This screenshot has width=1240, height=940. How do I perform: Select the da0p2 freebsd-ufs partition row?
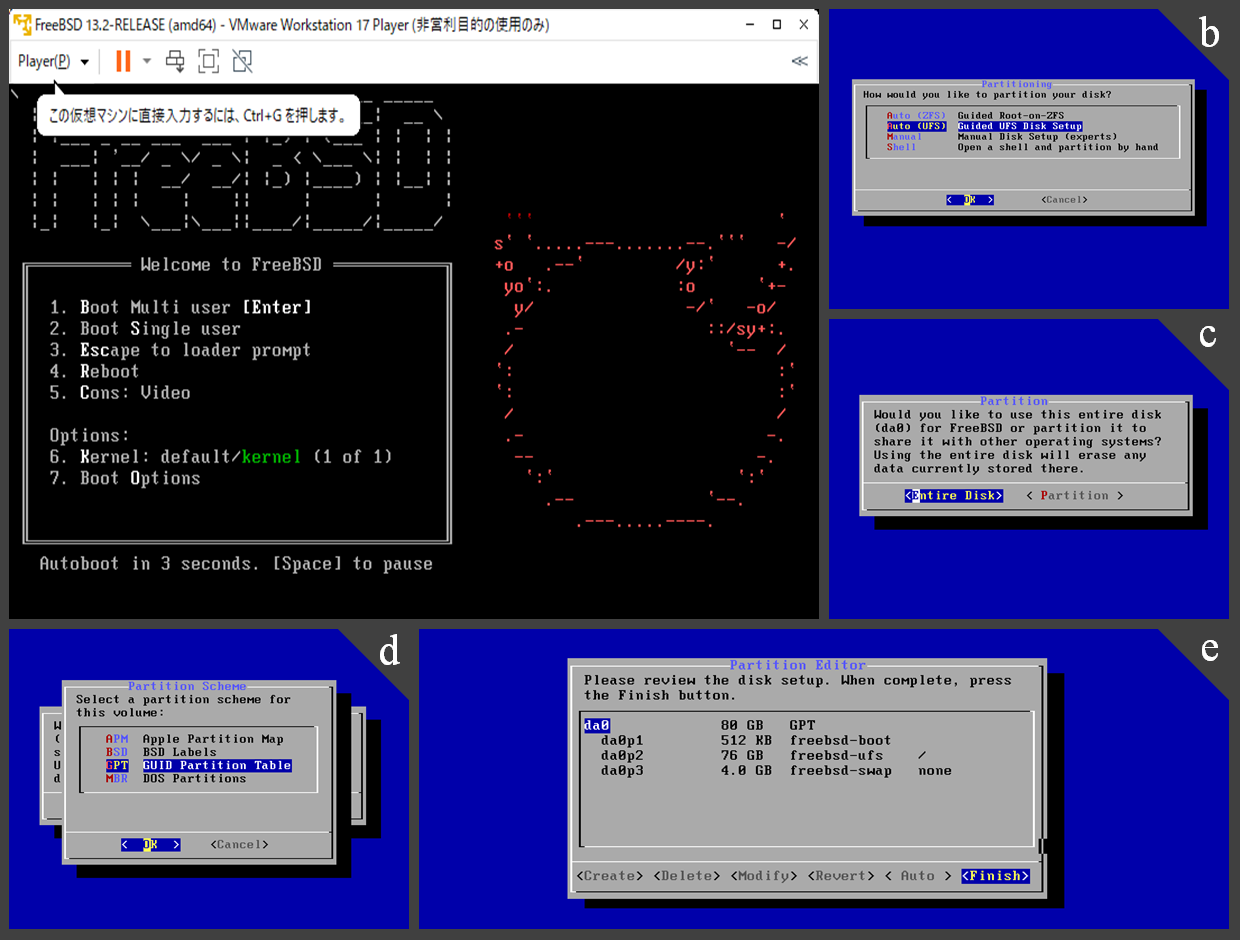[765, 756]
